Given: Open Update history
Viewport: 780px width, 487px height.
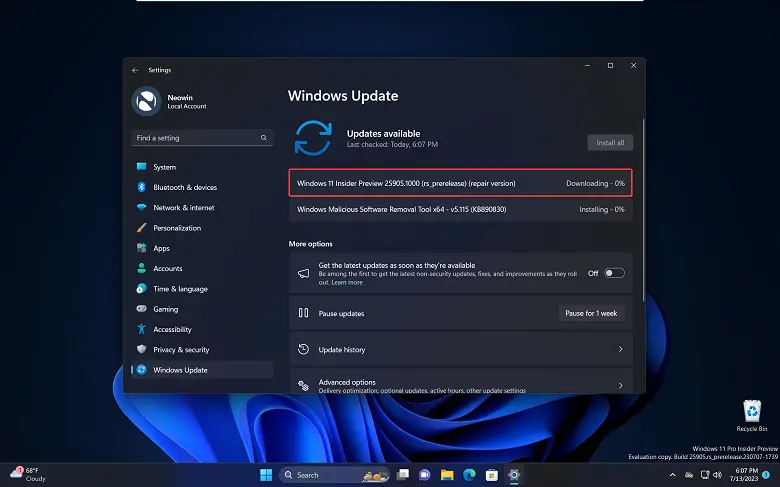Looking at the screenshot, I should [x=461, y=349].
